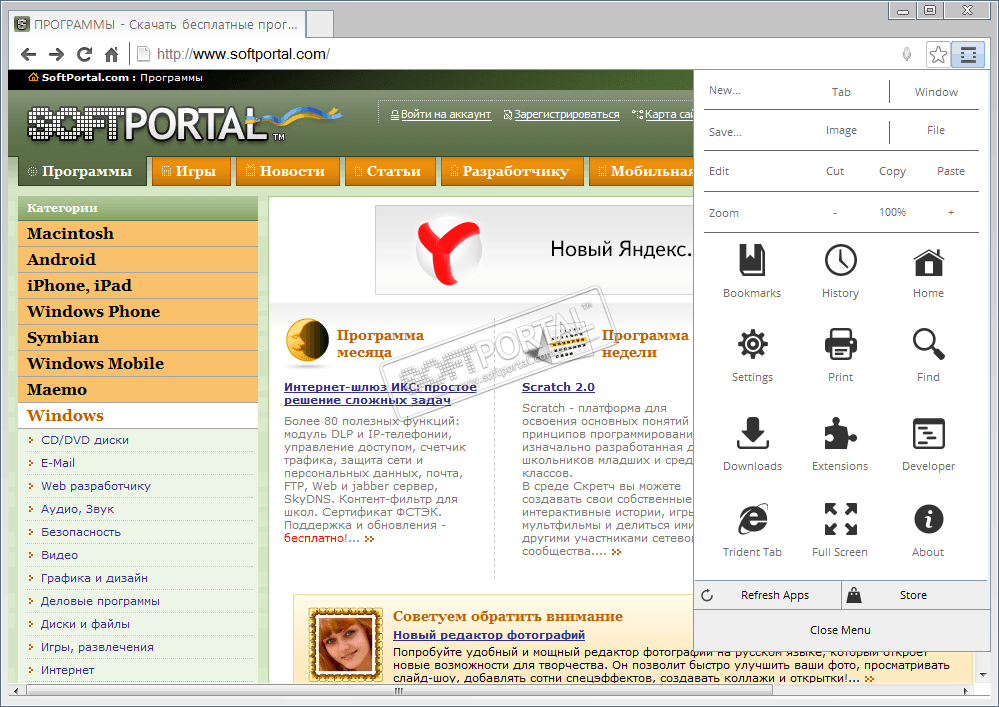Click the Yandex browser ad banner
Screen dimensions: 999x707
click(534, 250)
